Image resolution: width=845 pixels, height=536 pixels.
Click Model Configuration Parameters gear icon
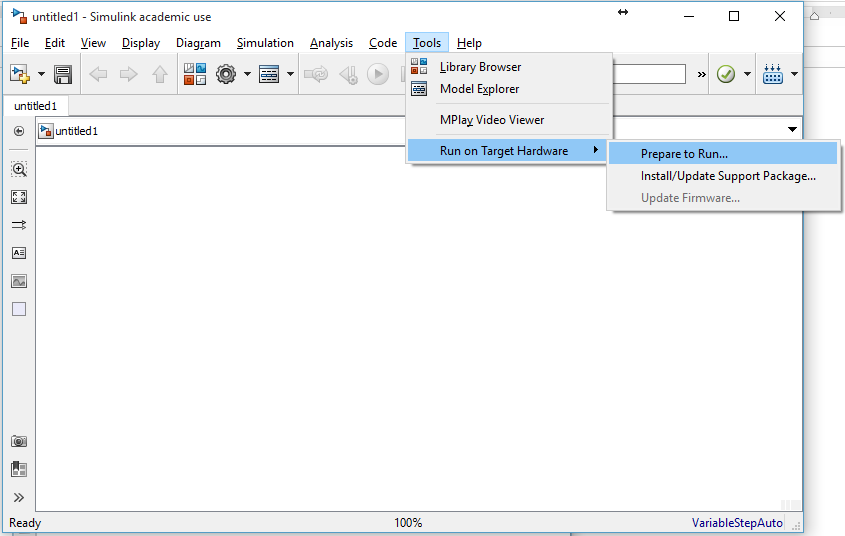[x=226, y=74]
